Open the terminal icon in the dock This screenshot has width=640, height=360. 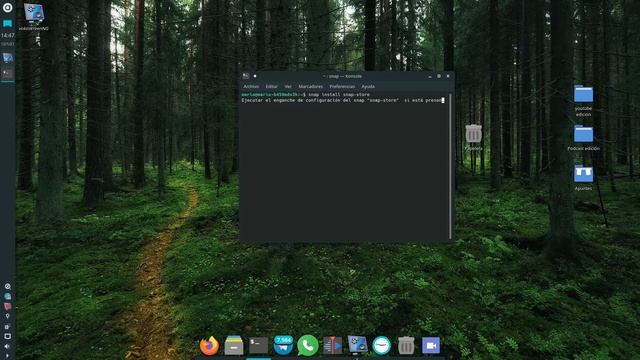258,346
